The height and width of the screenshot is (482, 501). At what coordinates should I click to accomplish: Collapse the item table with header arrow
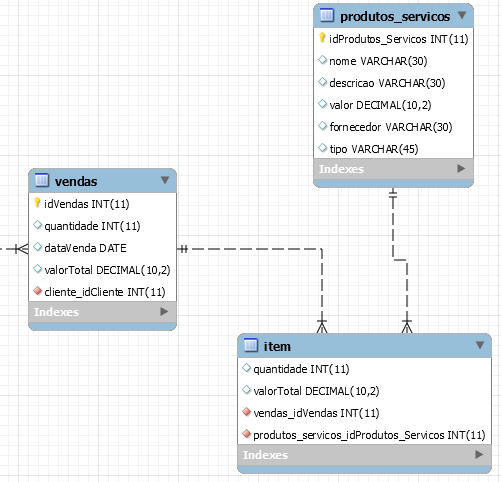480,345
